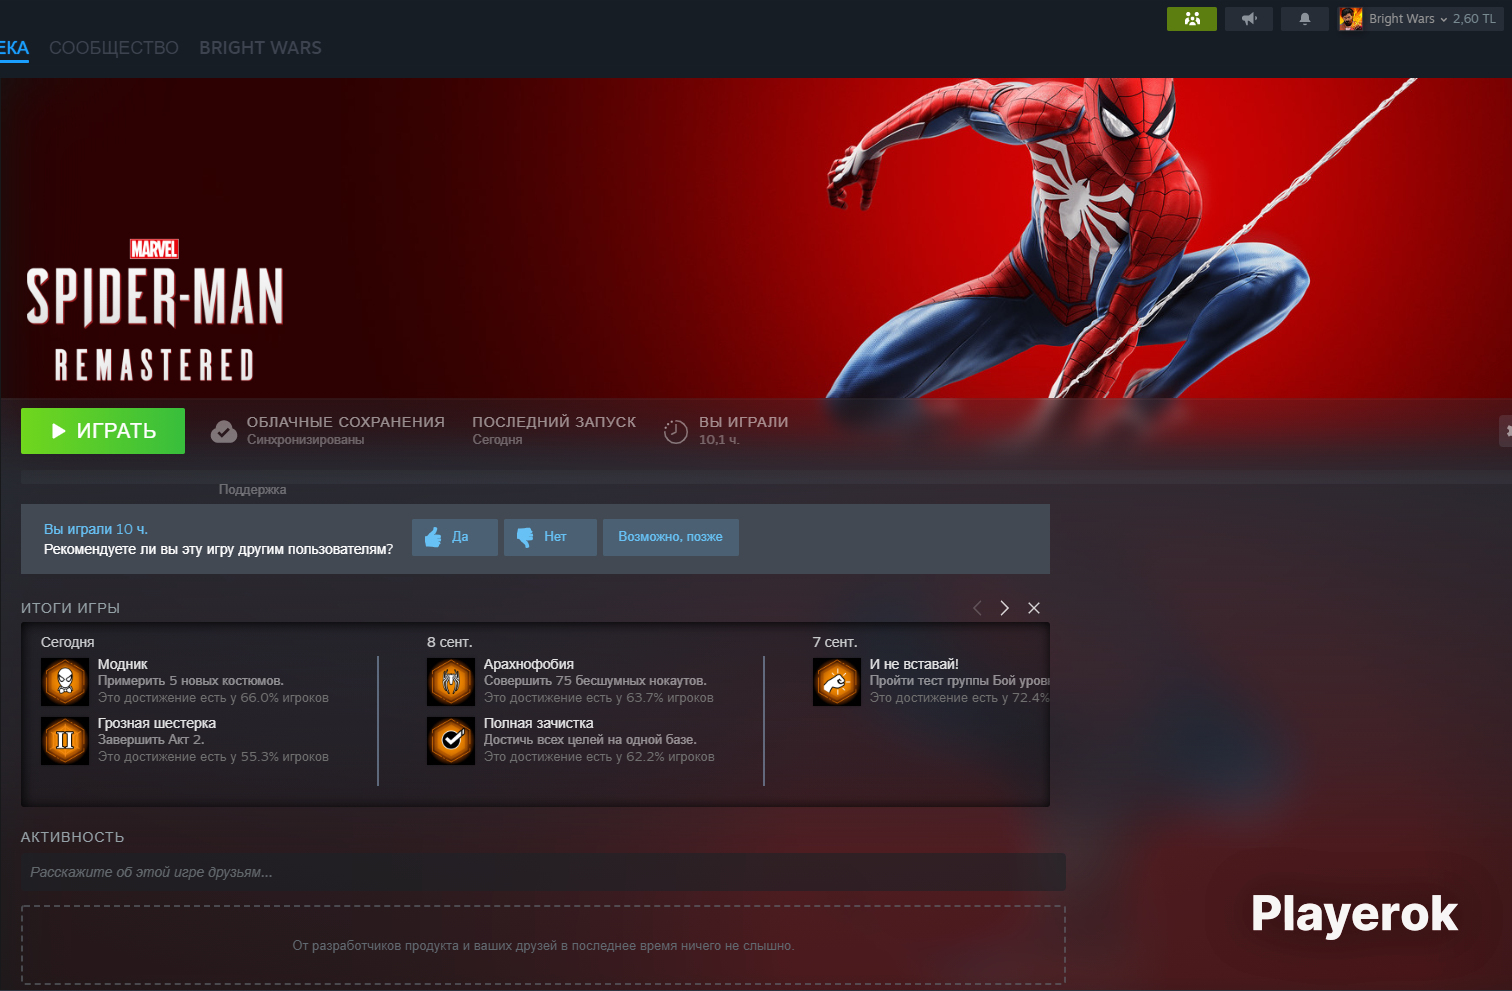Recommend the game with Да
1512x991 pixels.
[x=455, y=537]
